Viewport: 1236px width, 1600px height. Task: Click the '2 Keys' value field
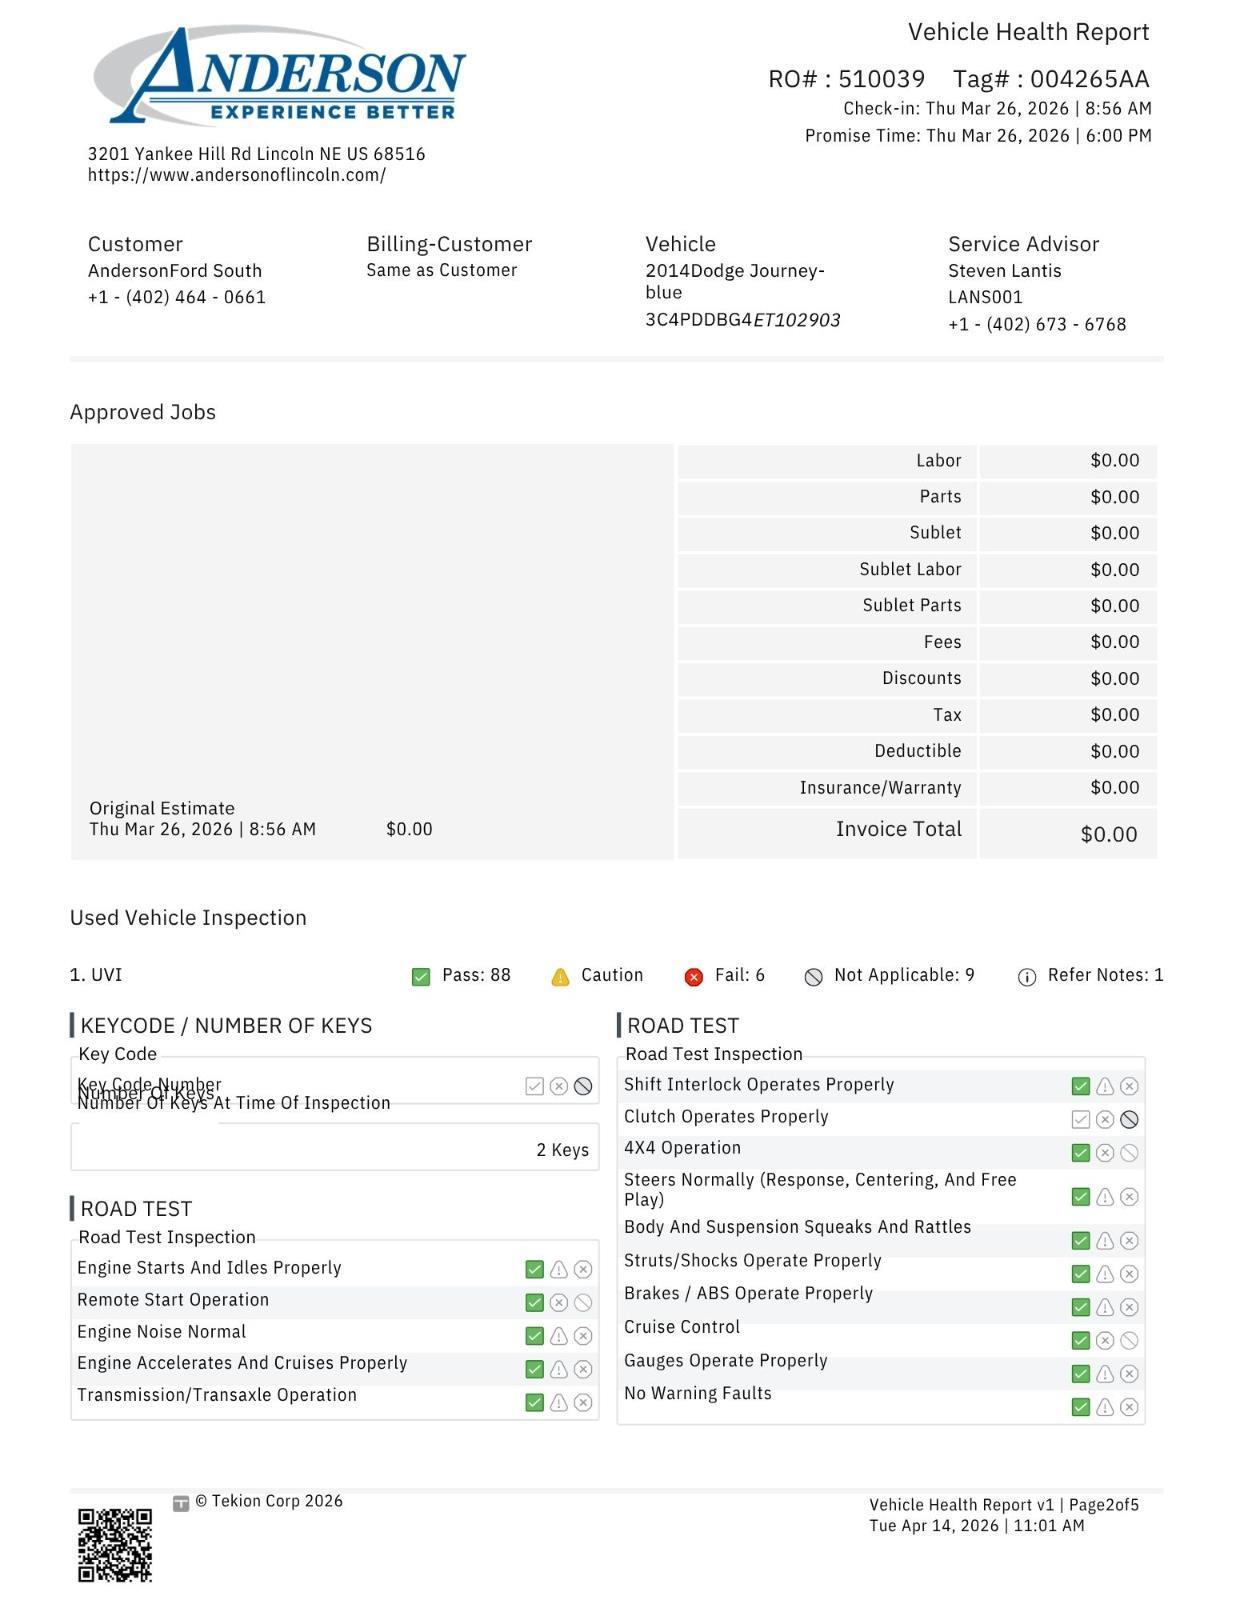tap(335, 1147)
